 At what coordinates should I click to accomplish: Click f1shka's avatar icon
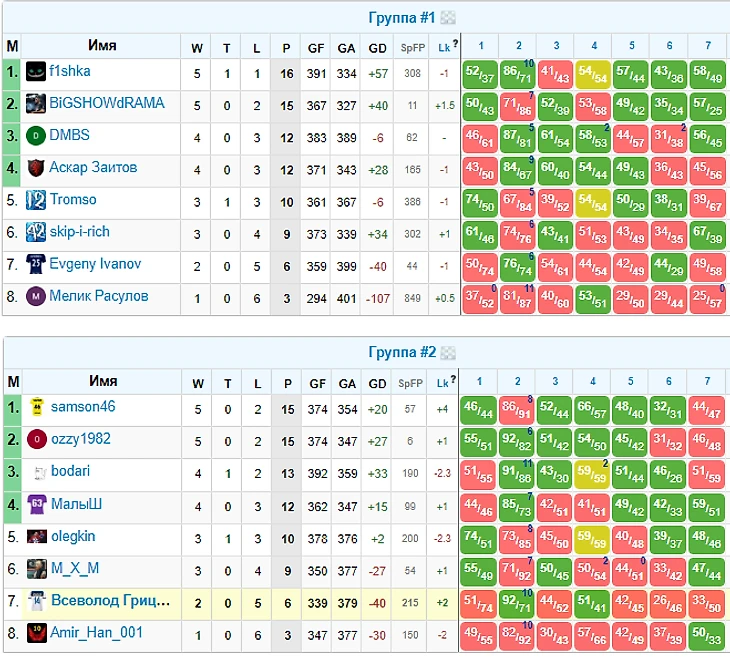[x=36, y=72]
